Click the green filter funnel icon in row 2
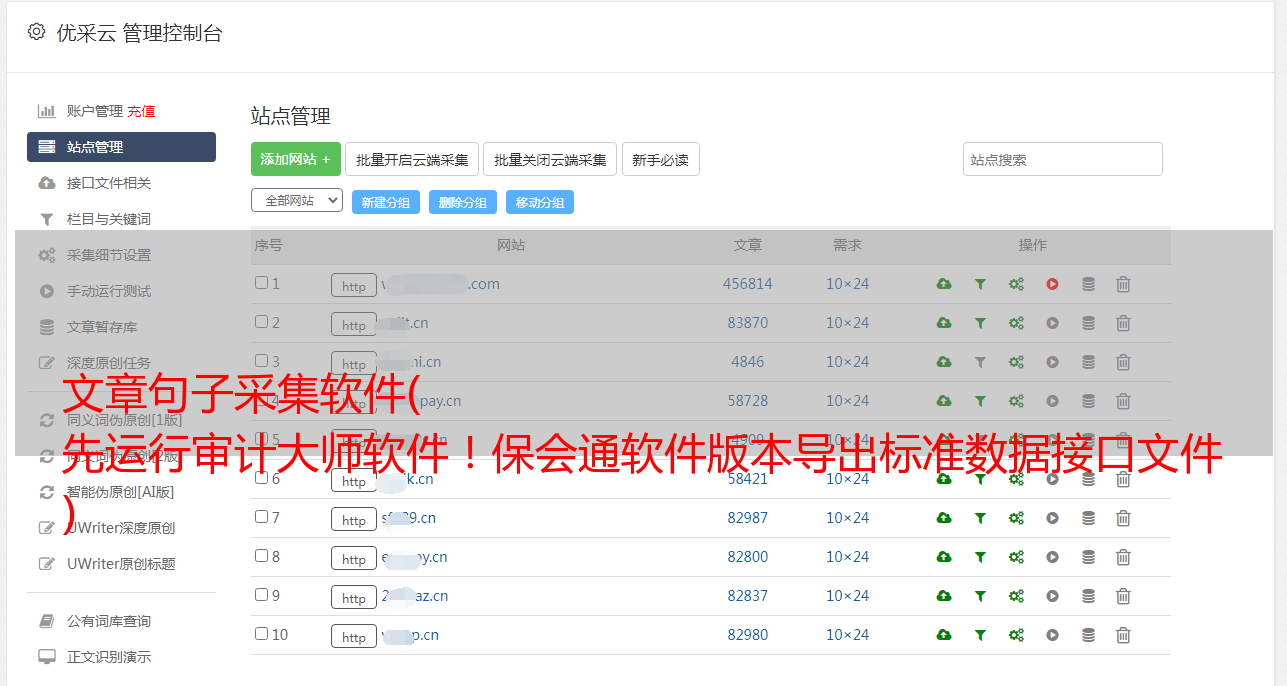The height and width of the screenshot is (686, 1287). tap(980, 323)
